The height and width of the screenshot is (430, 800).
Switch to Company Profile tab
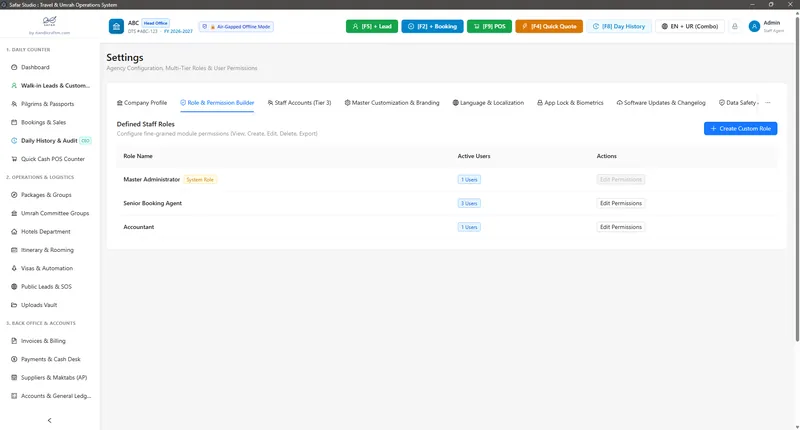[x=142, y=103]
